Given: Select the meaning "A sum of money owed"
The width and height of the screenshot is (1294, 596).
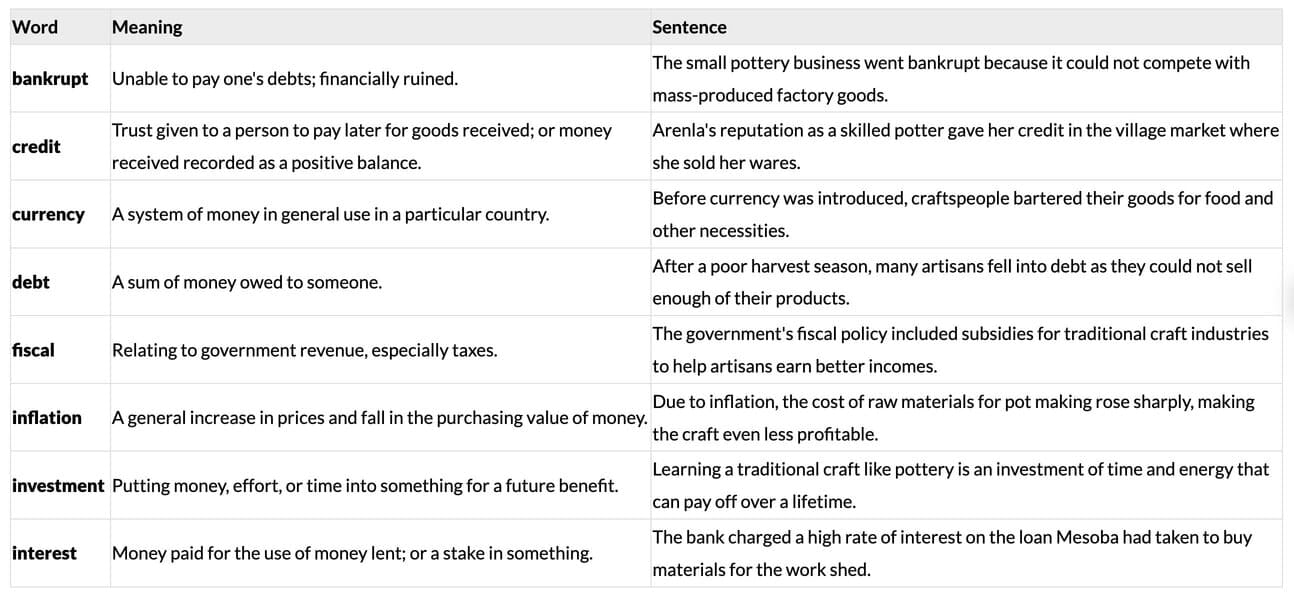Looking at the screenshot, I should coord(247,282).
